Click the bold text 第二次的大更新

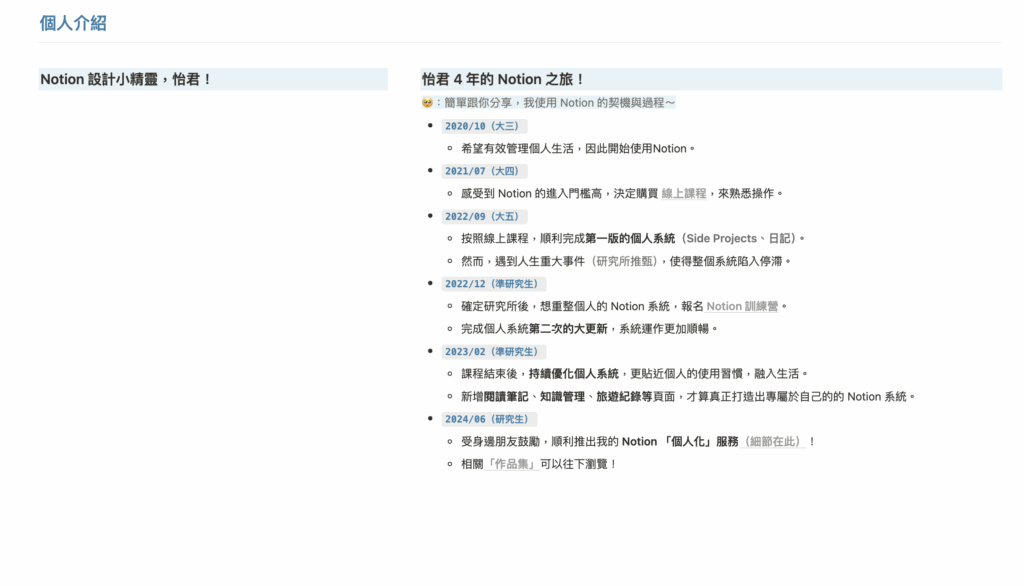click(567, 329)
